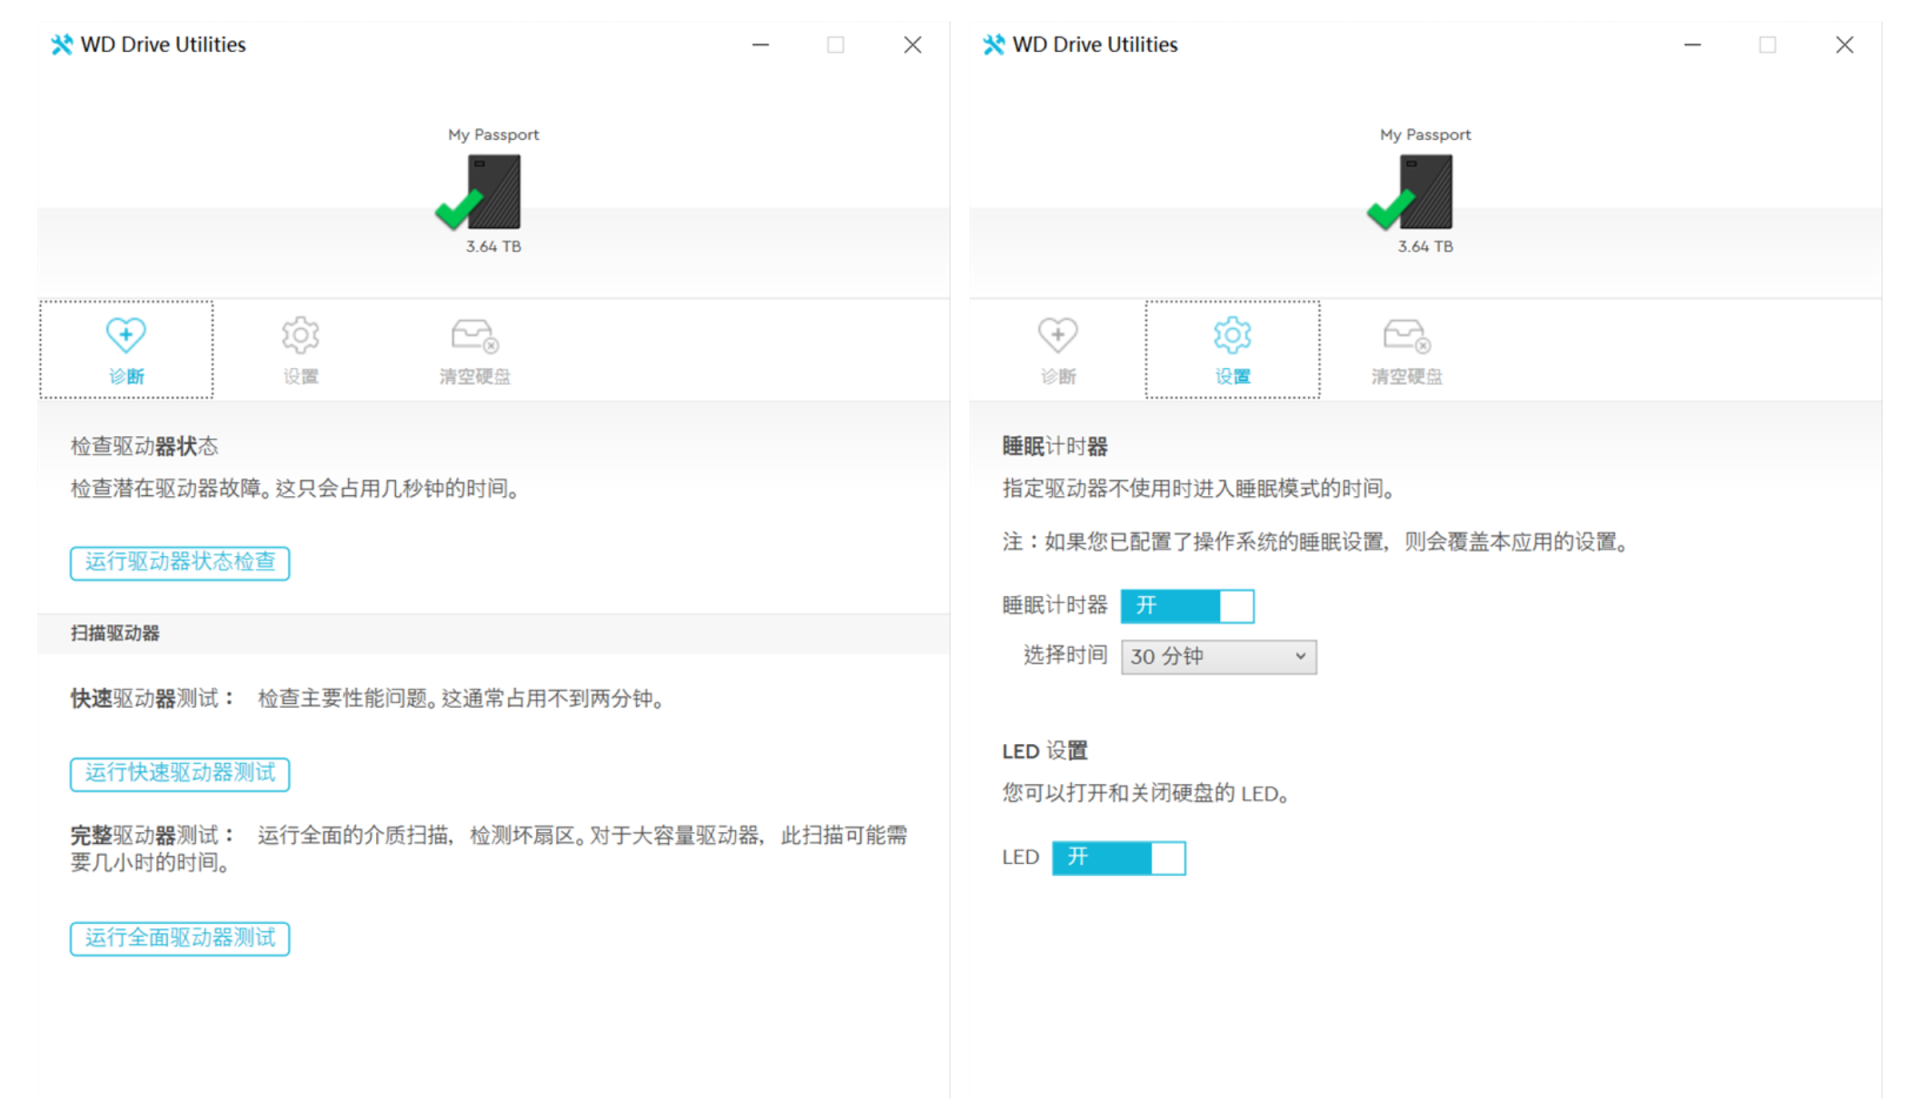Minimize the left WD Drive Utilities window
The image size is (1920, 1120).
click(x=761, y=44)
